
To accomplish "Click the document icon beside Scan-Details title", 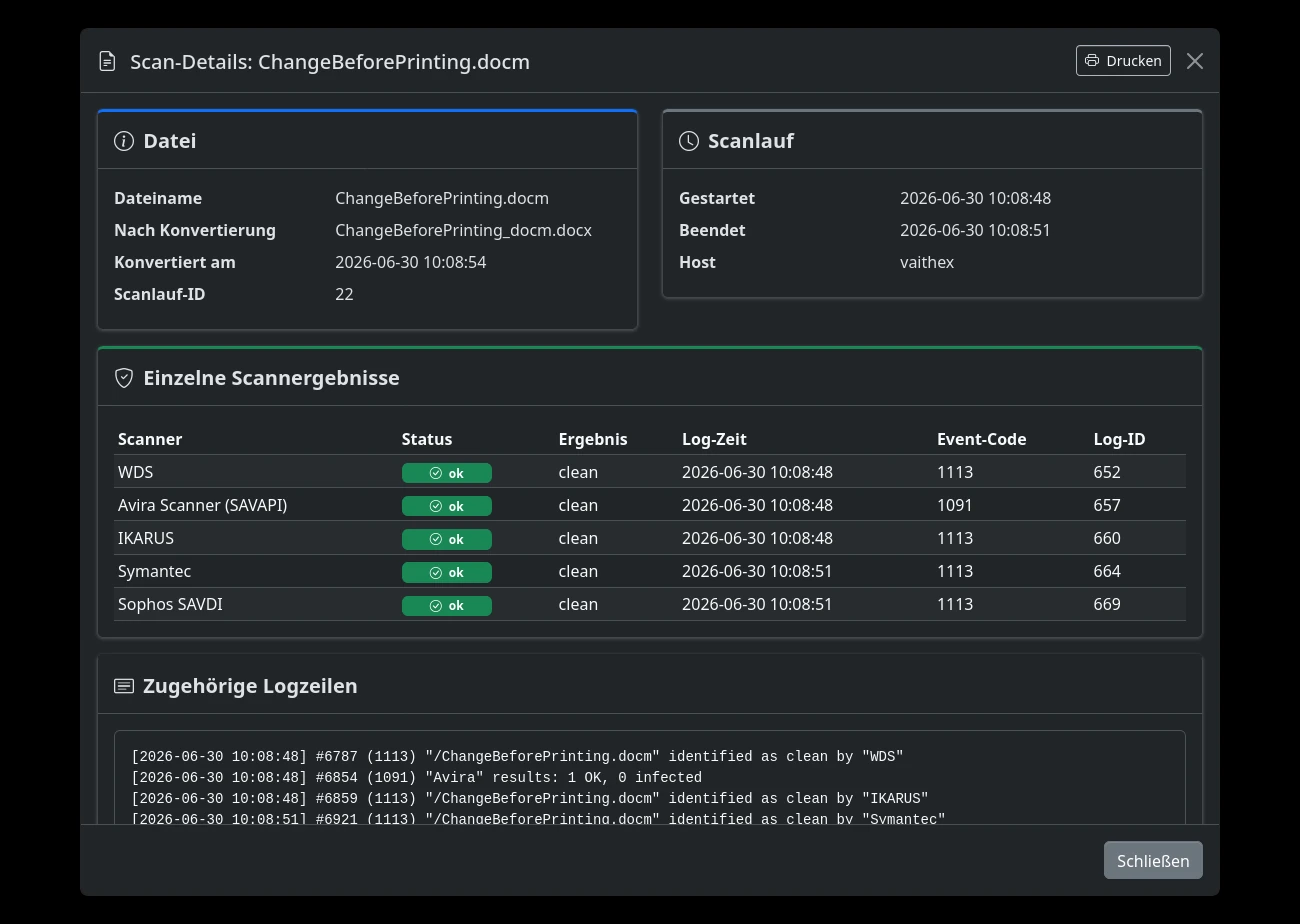I will pyautogui.click(x=107, y=62).
